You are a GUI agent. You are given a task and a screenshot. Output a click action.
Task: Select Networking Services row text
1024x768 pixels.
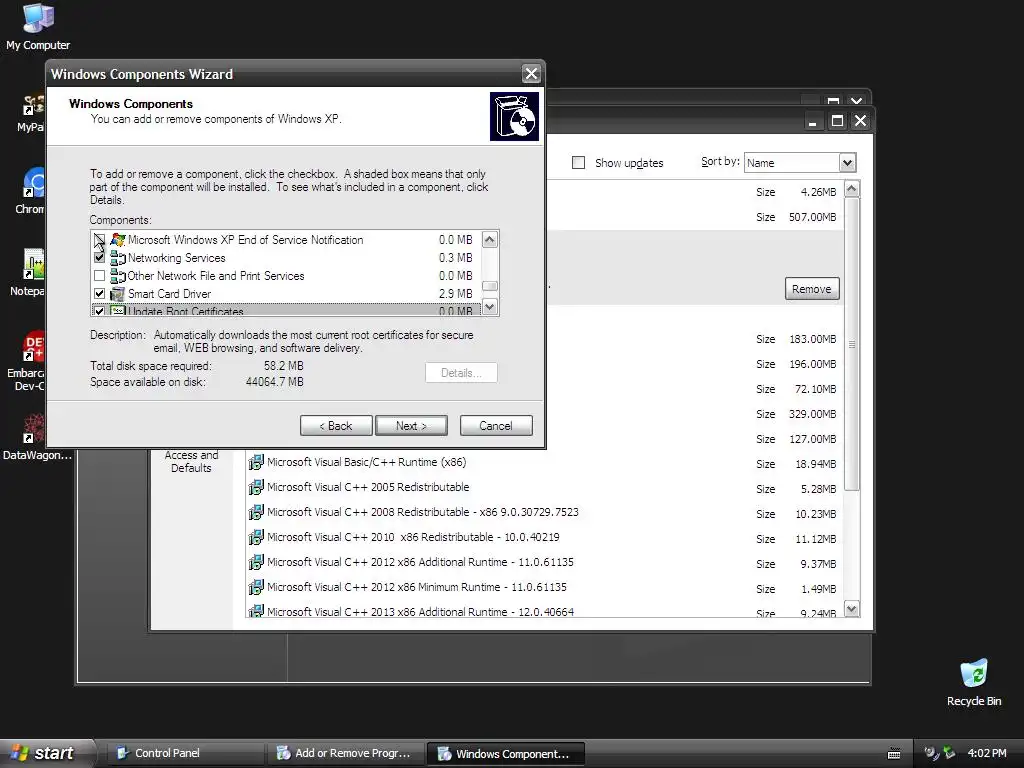(177, 258)
